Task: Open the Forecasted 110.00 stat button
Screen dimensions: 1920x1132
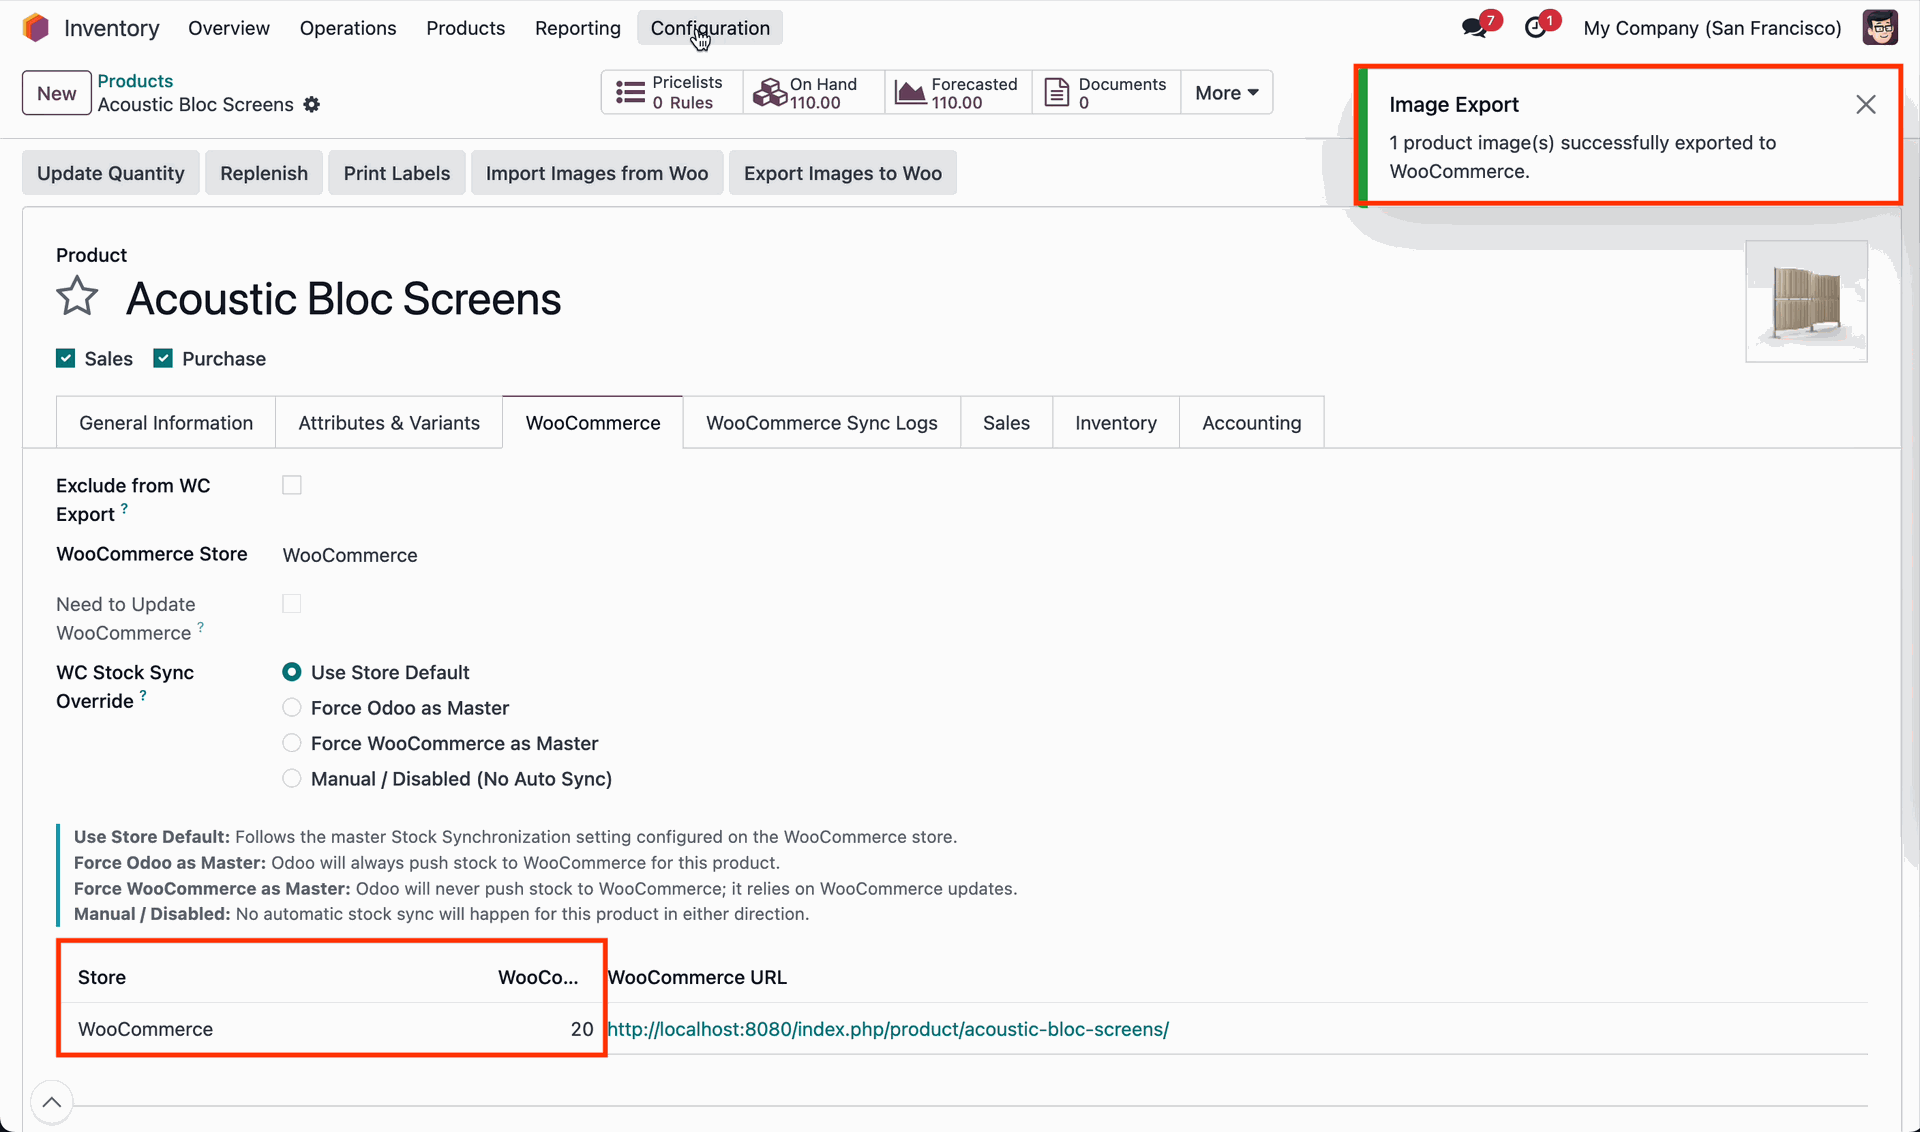Action: [958, 93]
